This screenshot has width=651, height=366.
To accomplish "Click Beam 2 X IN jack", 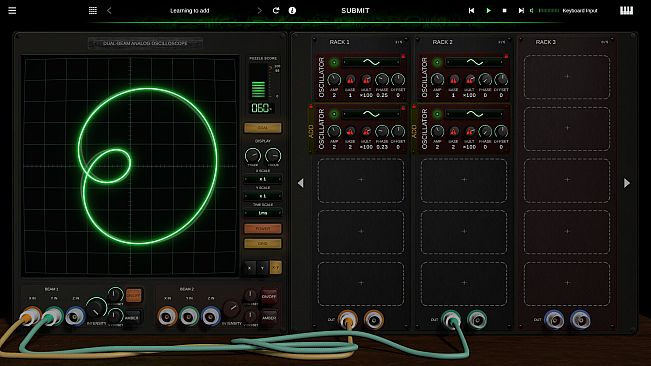I will pyautogui.click(x=167, y=316).
